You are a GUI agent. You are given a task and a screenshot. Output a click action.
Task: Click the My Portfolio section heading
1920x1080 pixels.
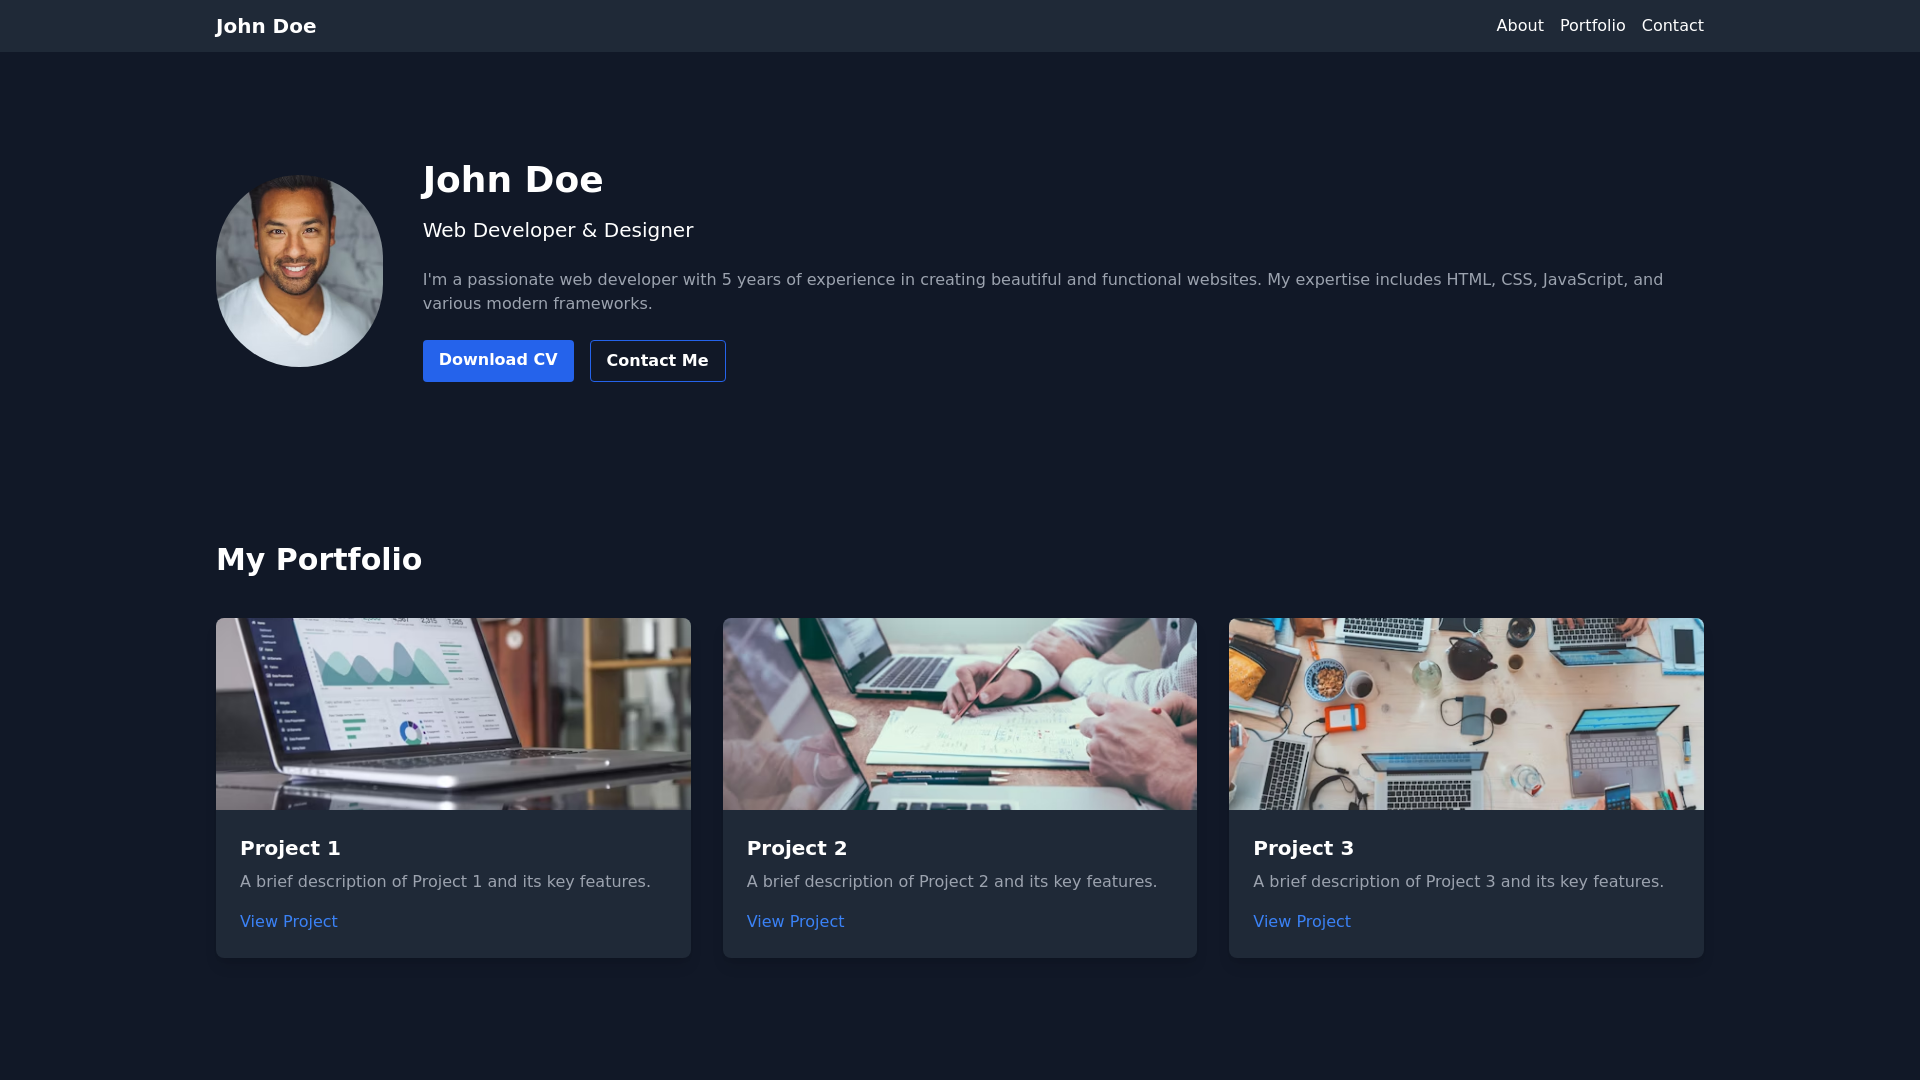tap(319, 559)
